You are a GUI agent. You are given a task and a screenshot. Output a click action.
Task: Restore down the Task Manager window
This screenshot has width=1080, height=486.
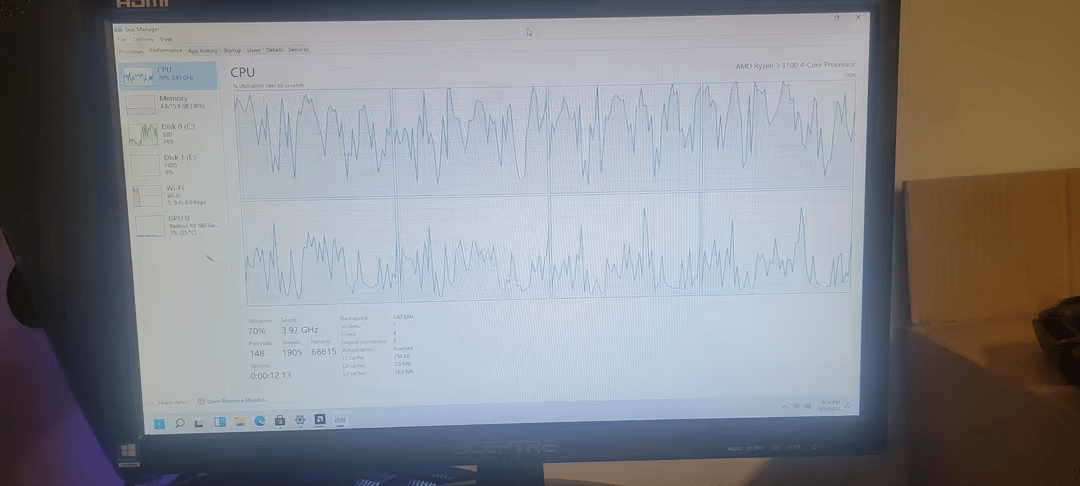(x=836, y=19)
